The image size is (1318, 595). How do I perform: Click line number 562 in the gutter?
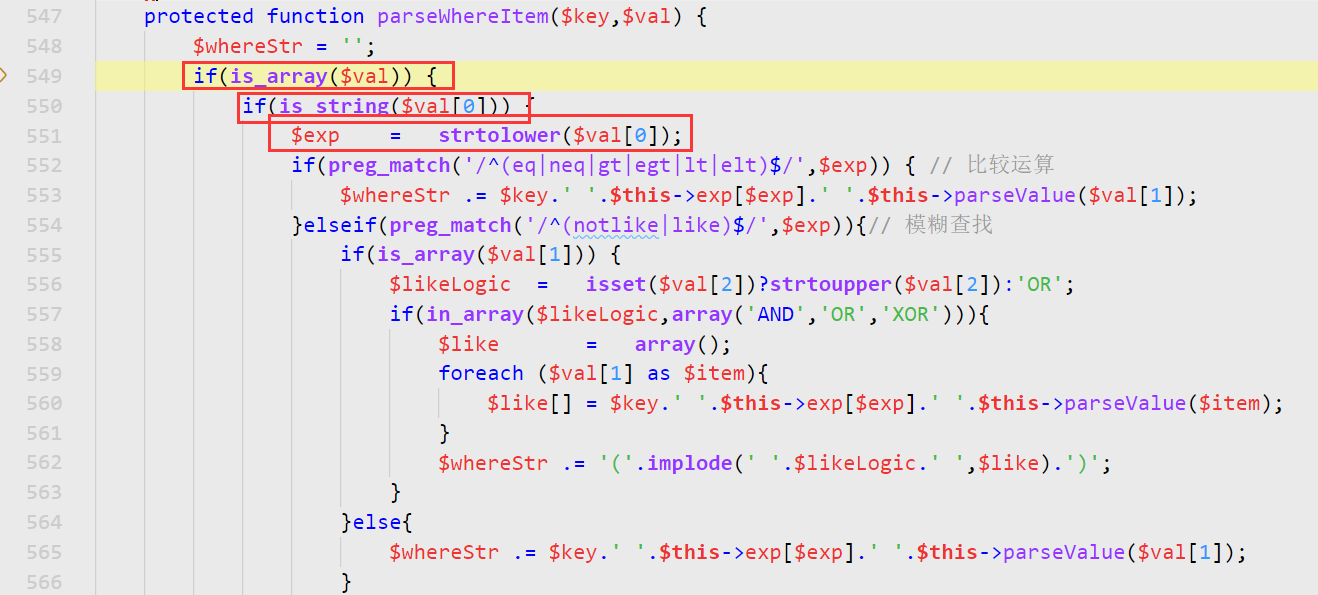(43, 462)
